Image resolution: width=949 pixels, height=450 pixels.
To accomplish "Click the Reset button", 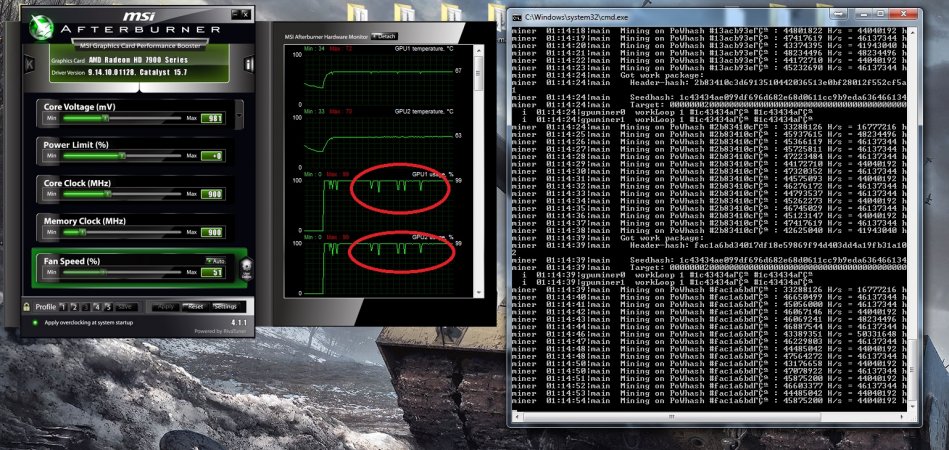I will pyautogui.click(x=195, y=307).
